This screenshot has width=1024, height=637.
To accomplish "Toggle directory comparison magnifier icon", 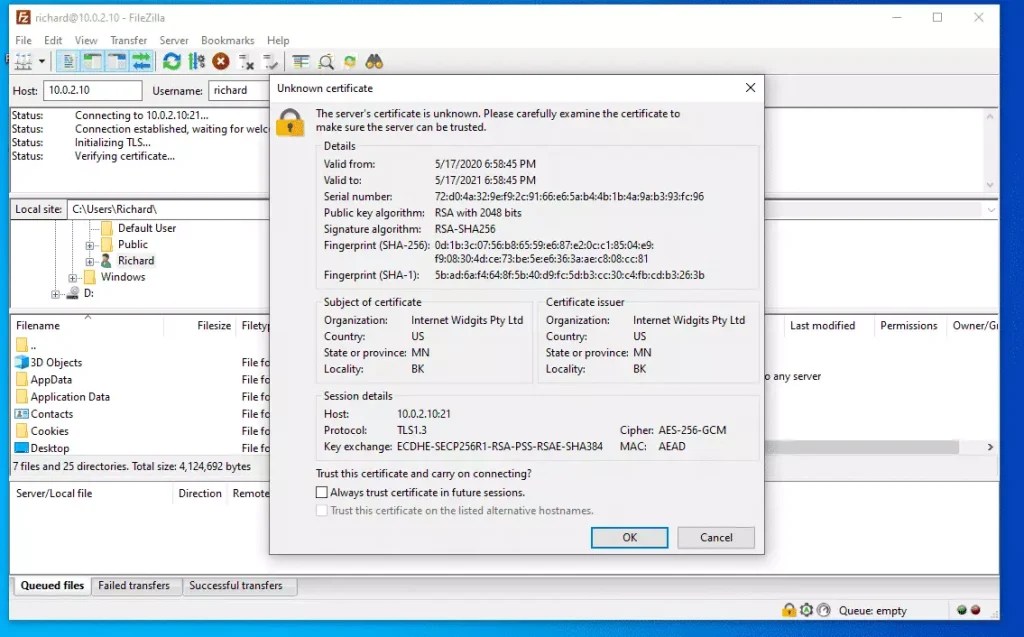I will [x=326, y=62].
